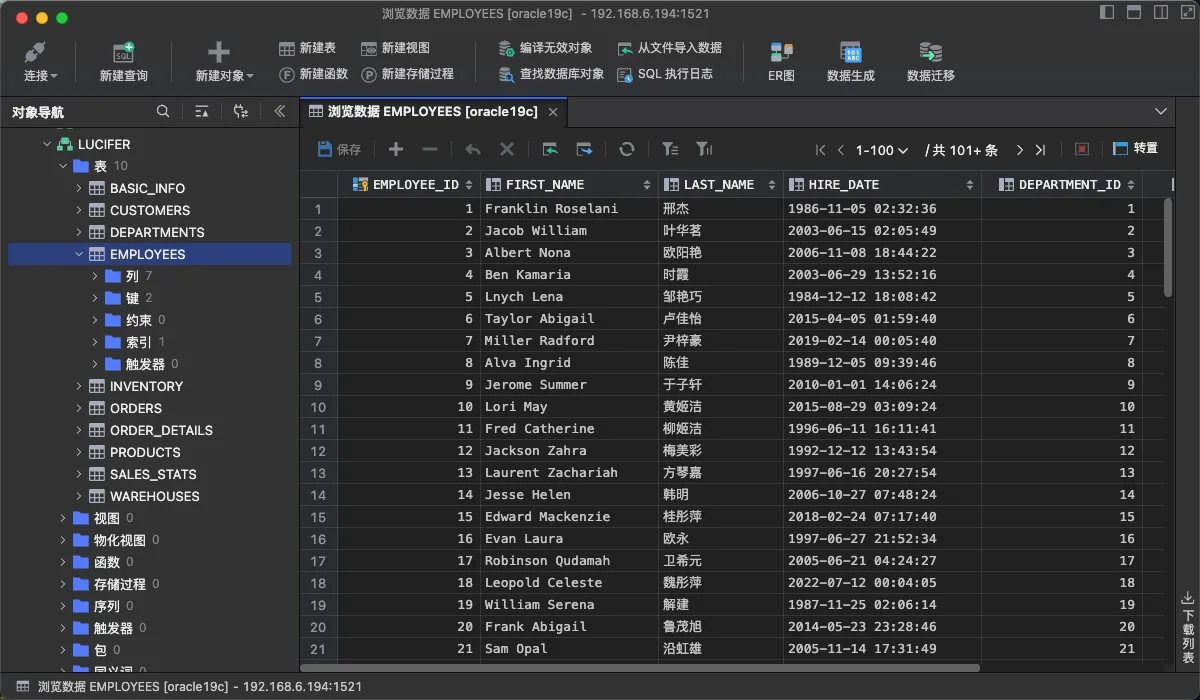Add a new row with plus icon
This screenshot has width=1200, height=700.
click(396, 149)
